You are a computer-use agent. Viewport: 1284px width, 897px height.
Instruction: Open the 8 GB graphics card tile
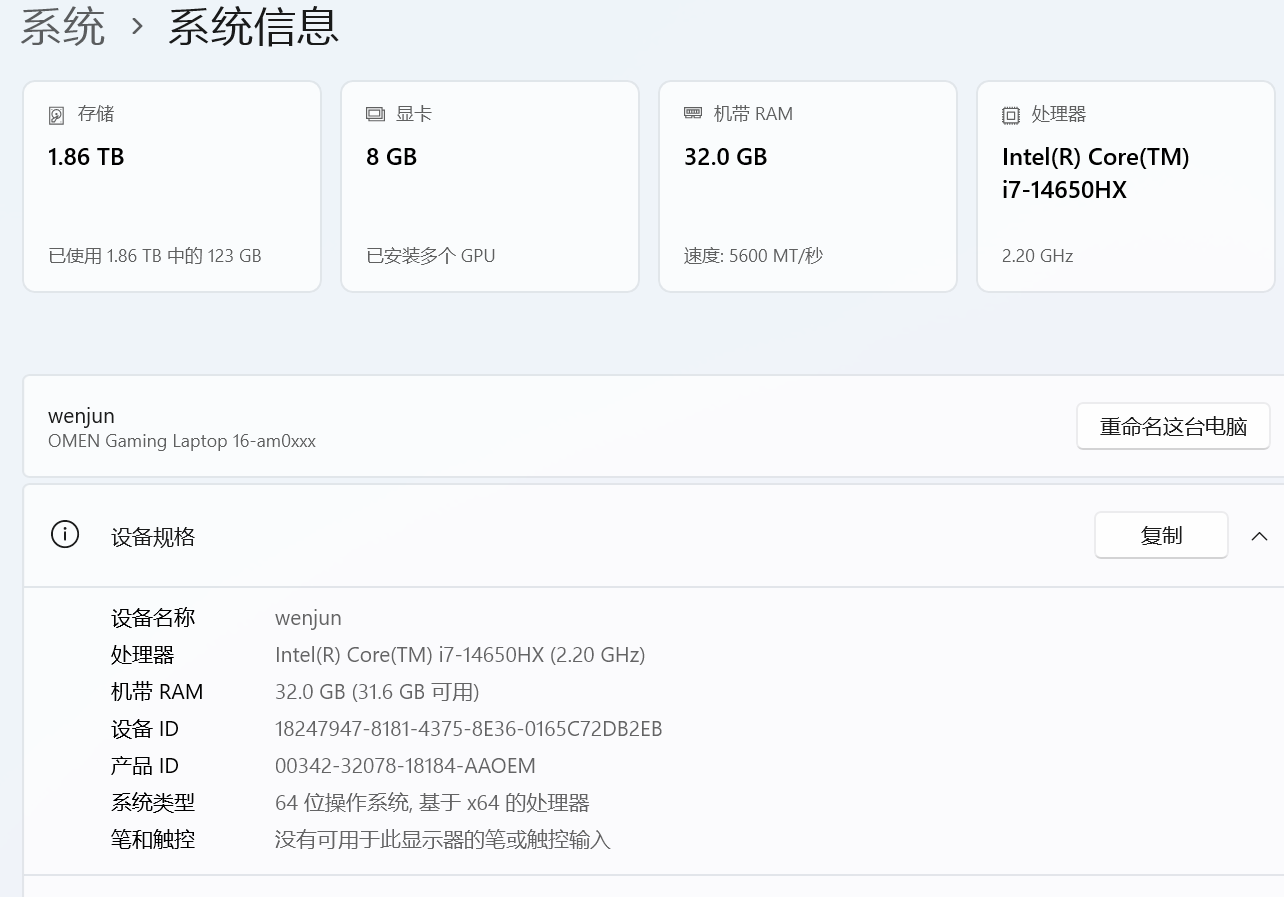490,186
